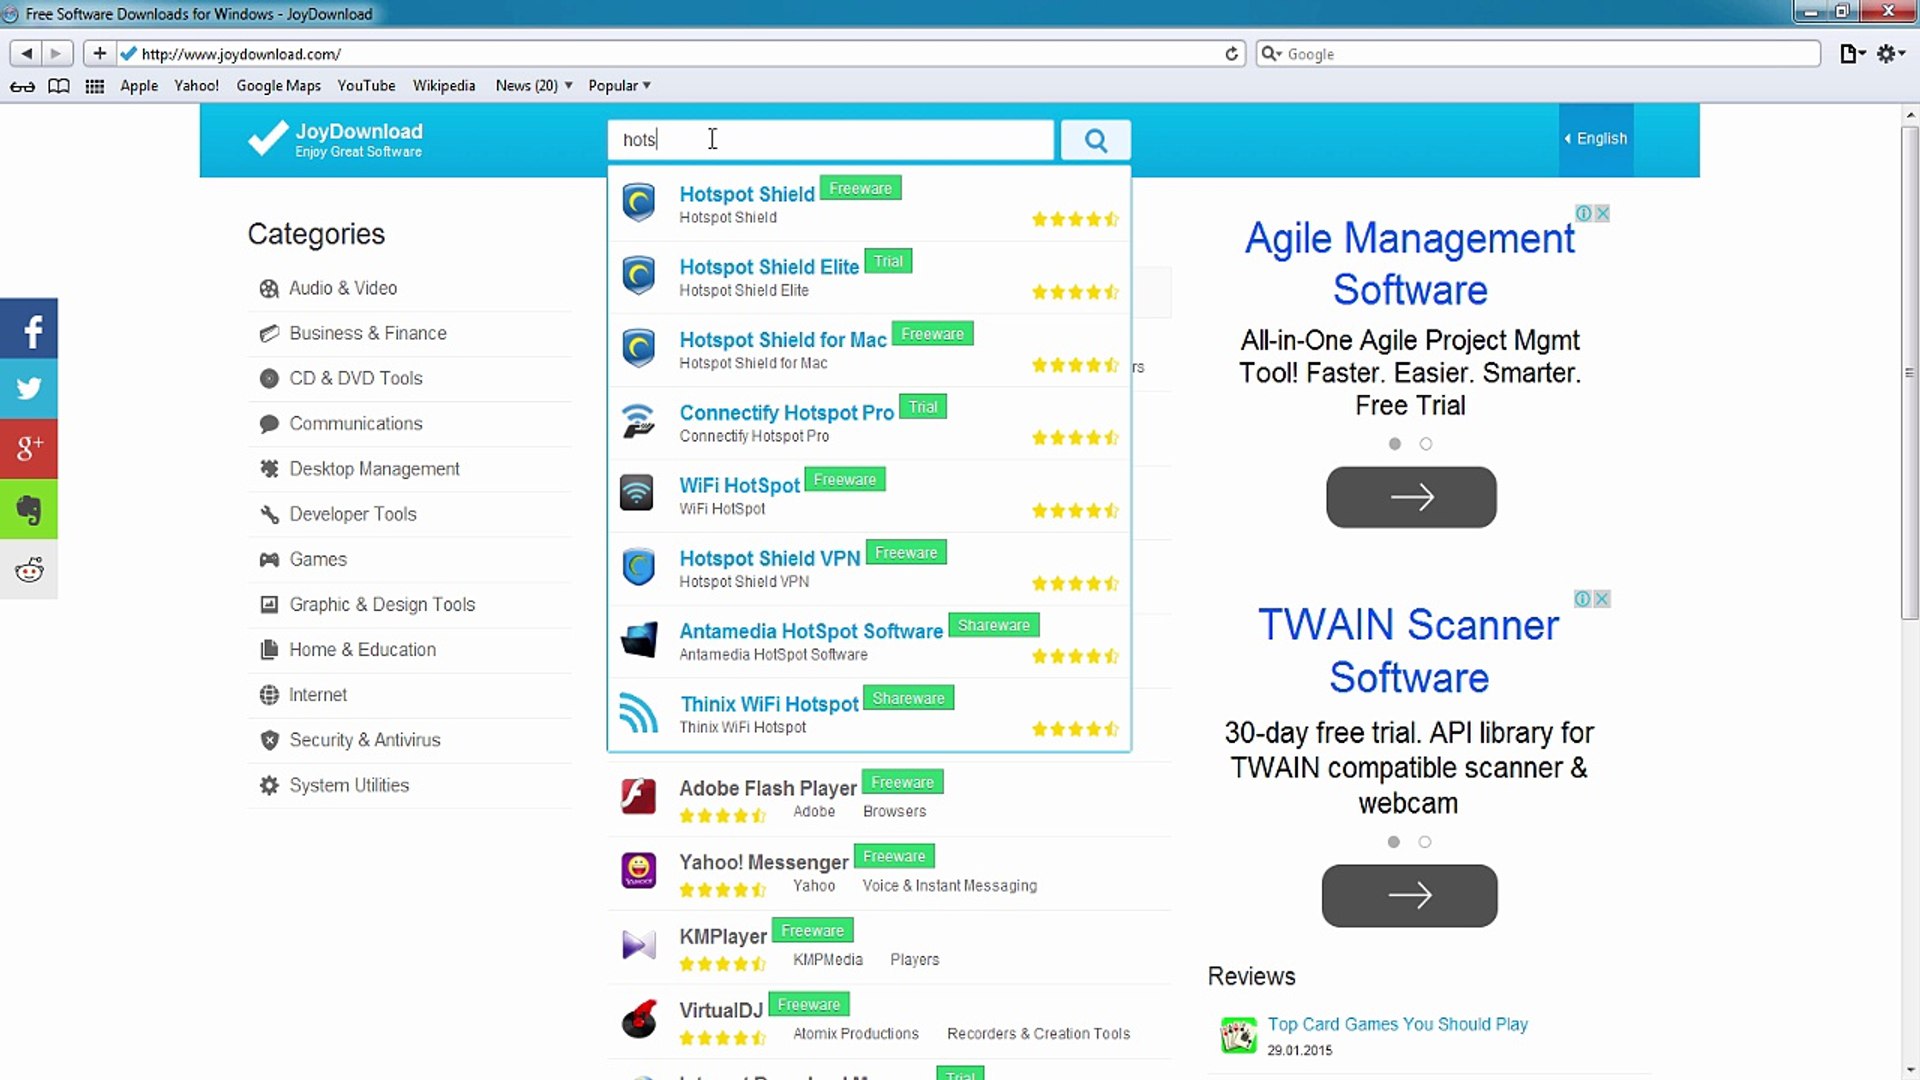Open 'Top Card Games You Should Play' review

(1397, 1024)
